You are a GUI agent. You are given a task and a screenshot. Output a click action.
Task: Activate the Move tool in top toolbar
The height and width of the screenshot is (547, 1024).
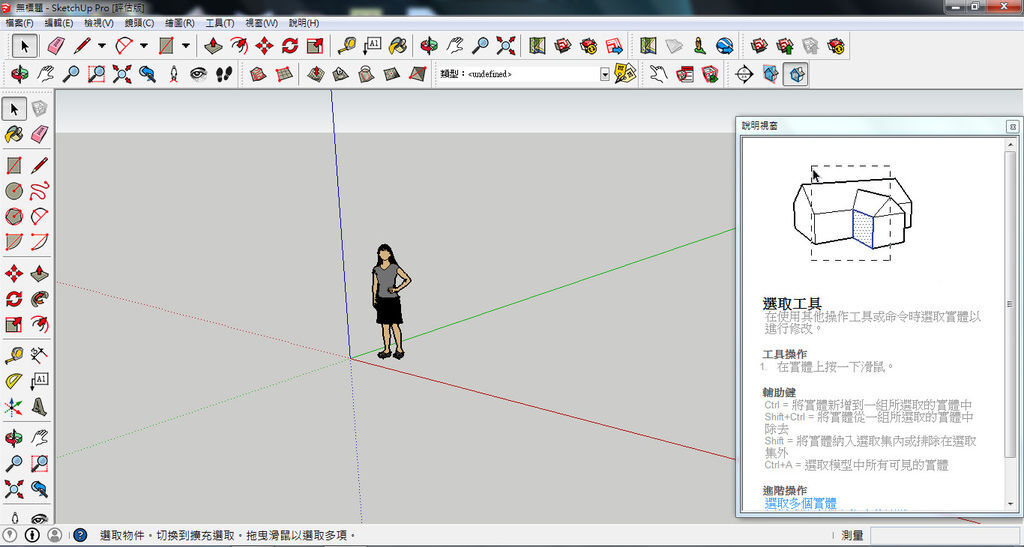tap(264, 46)
